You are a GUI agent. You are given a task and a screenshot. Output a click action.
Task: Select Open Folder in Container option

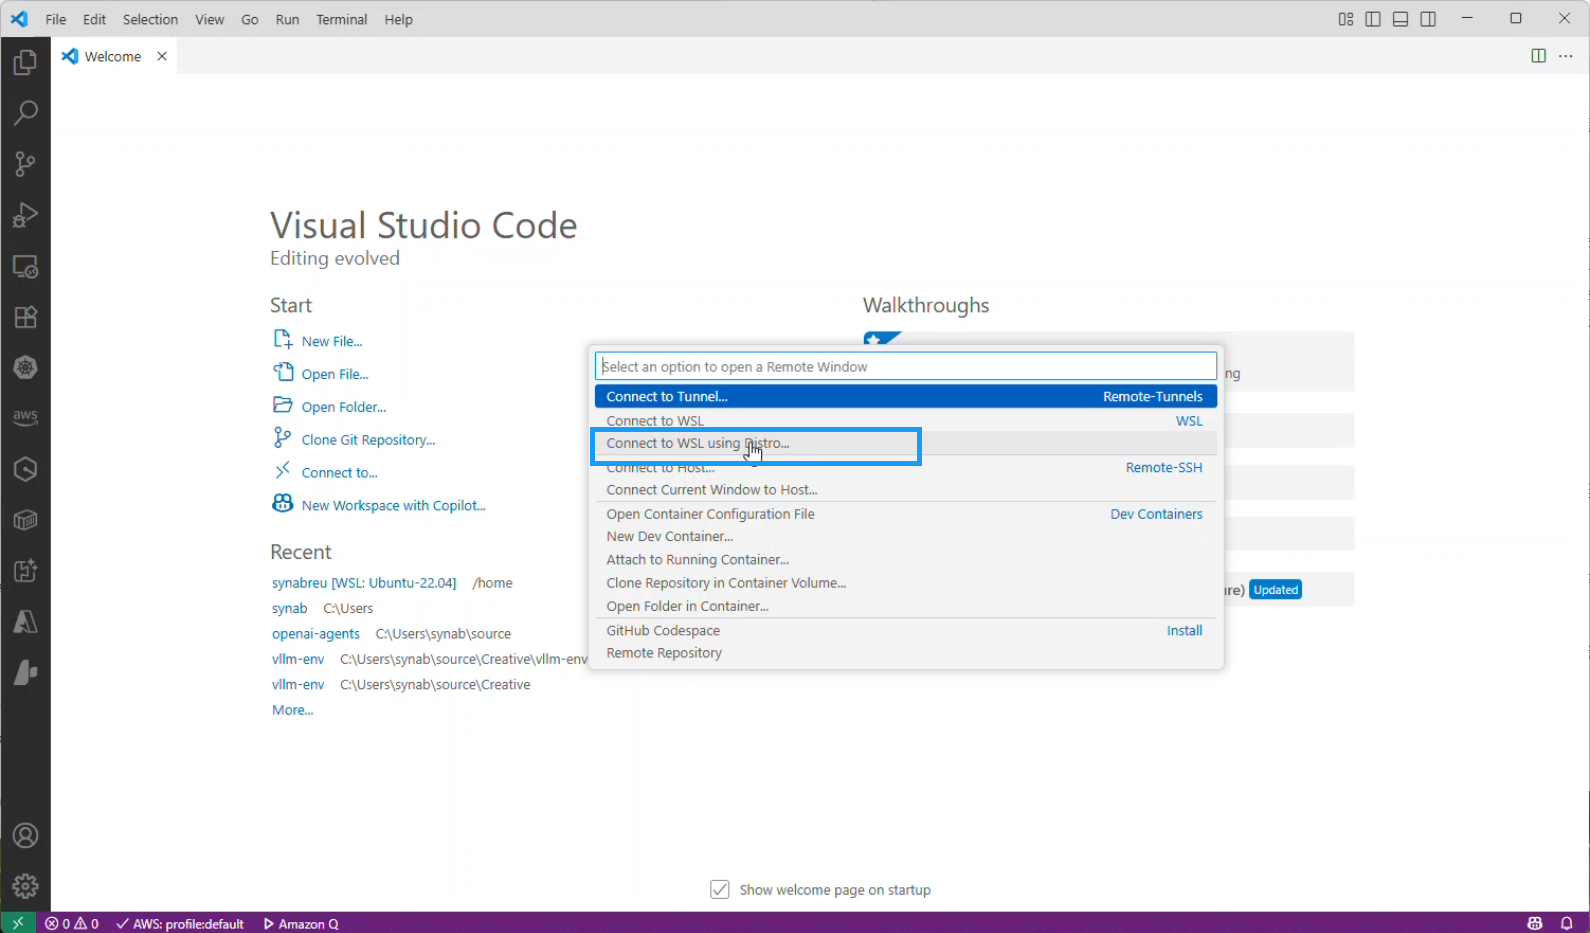(906, 606)
